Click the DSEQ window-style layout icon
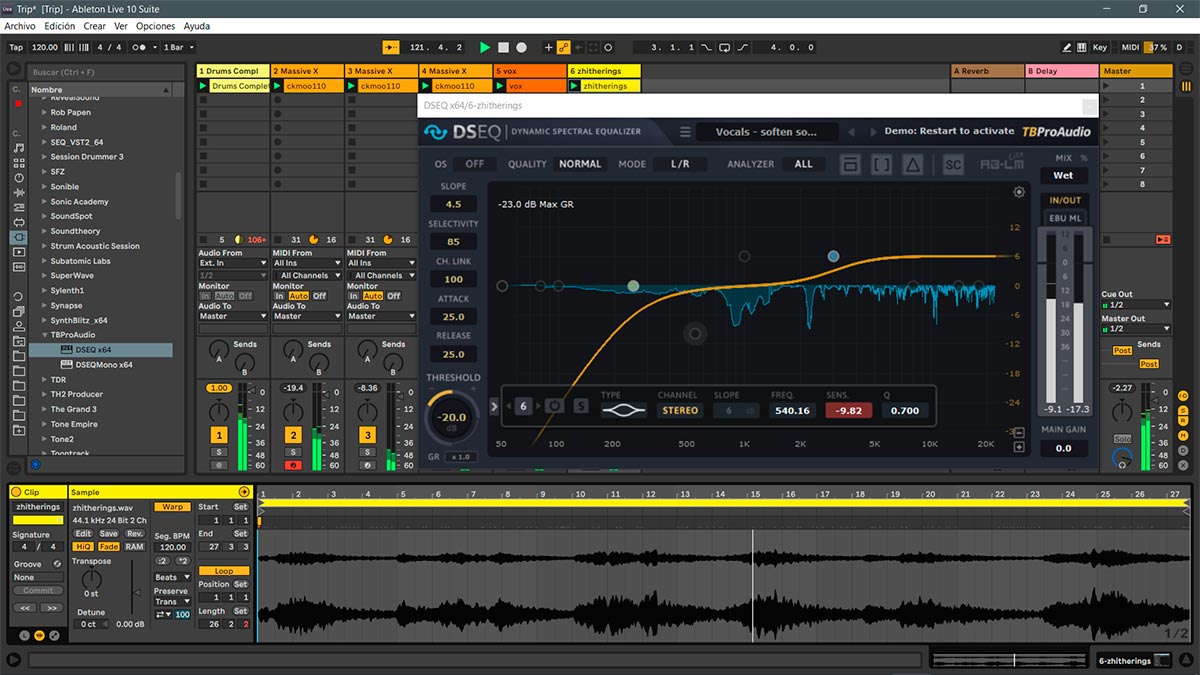 [850, 165]
